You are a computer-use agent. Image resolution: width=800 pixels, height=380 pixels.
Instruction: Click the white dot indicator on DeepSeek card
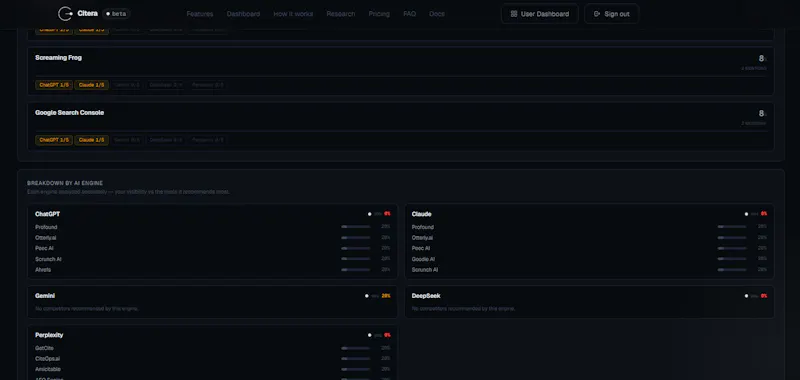pos(746,296)
